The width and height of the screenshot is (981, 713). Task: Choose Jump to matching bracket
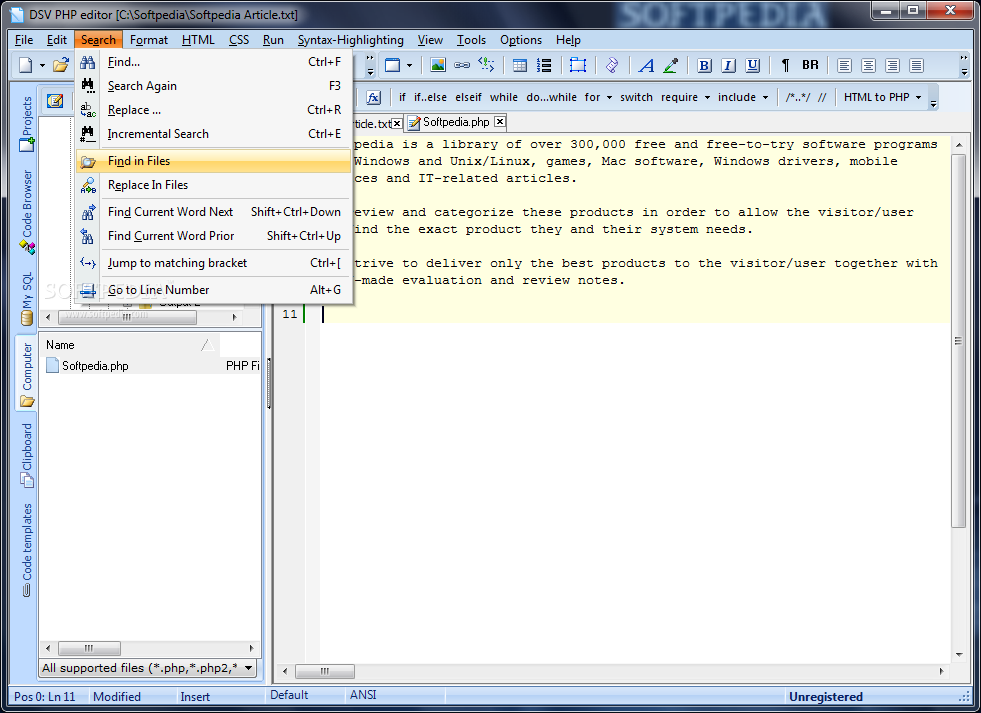pos(213,263)
